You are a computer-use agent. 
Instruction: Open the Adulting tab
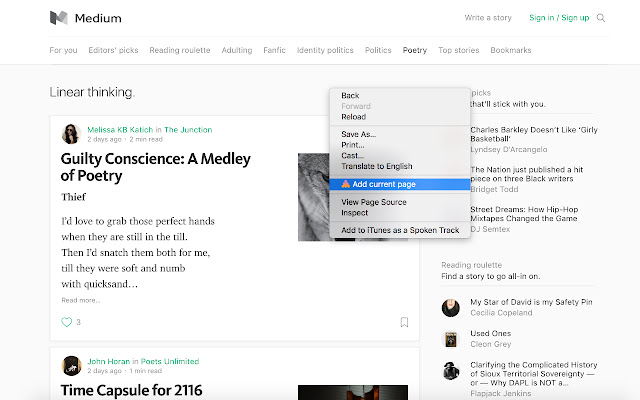point(237,50)
